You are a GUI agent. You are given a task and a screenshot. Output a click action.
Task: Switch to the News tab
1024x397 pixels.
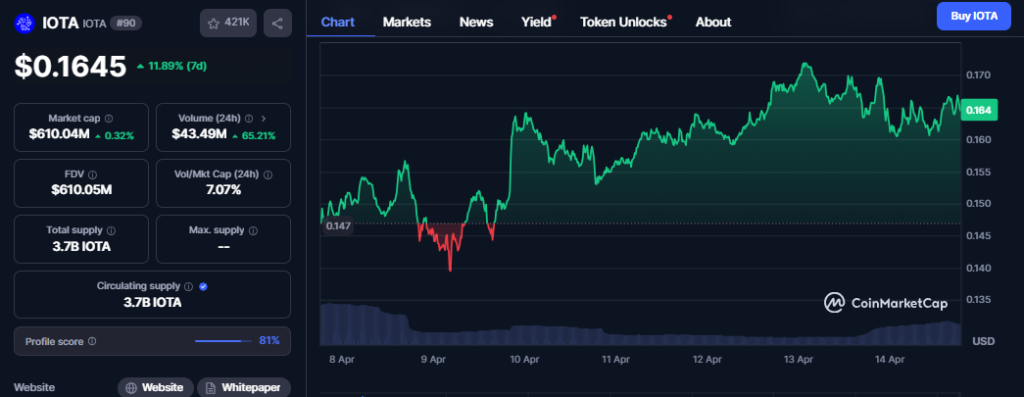[476, 22]
